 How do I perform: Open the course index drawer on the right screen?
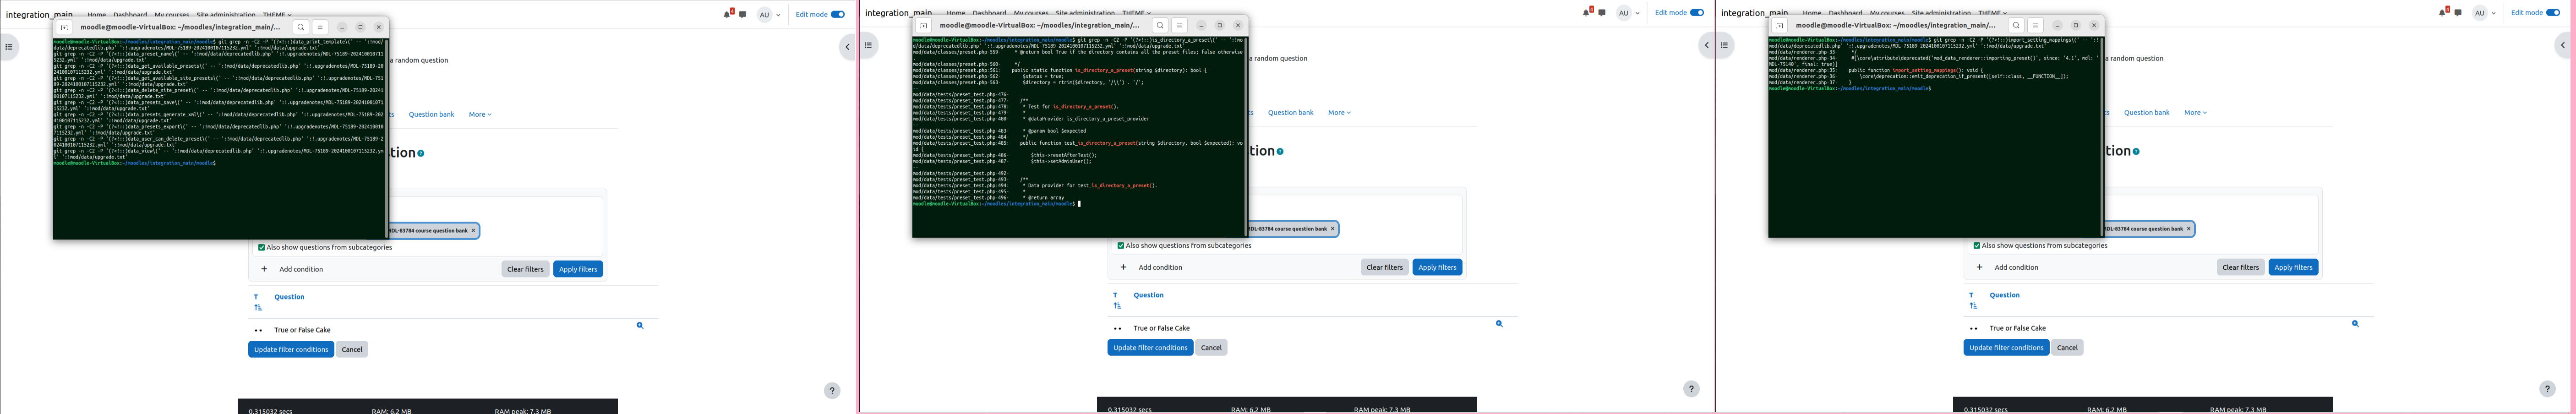[x=1725, y=45]
